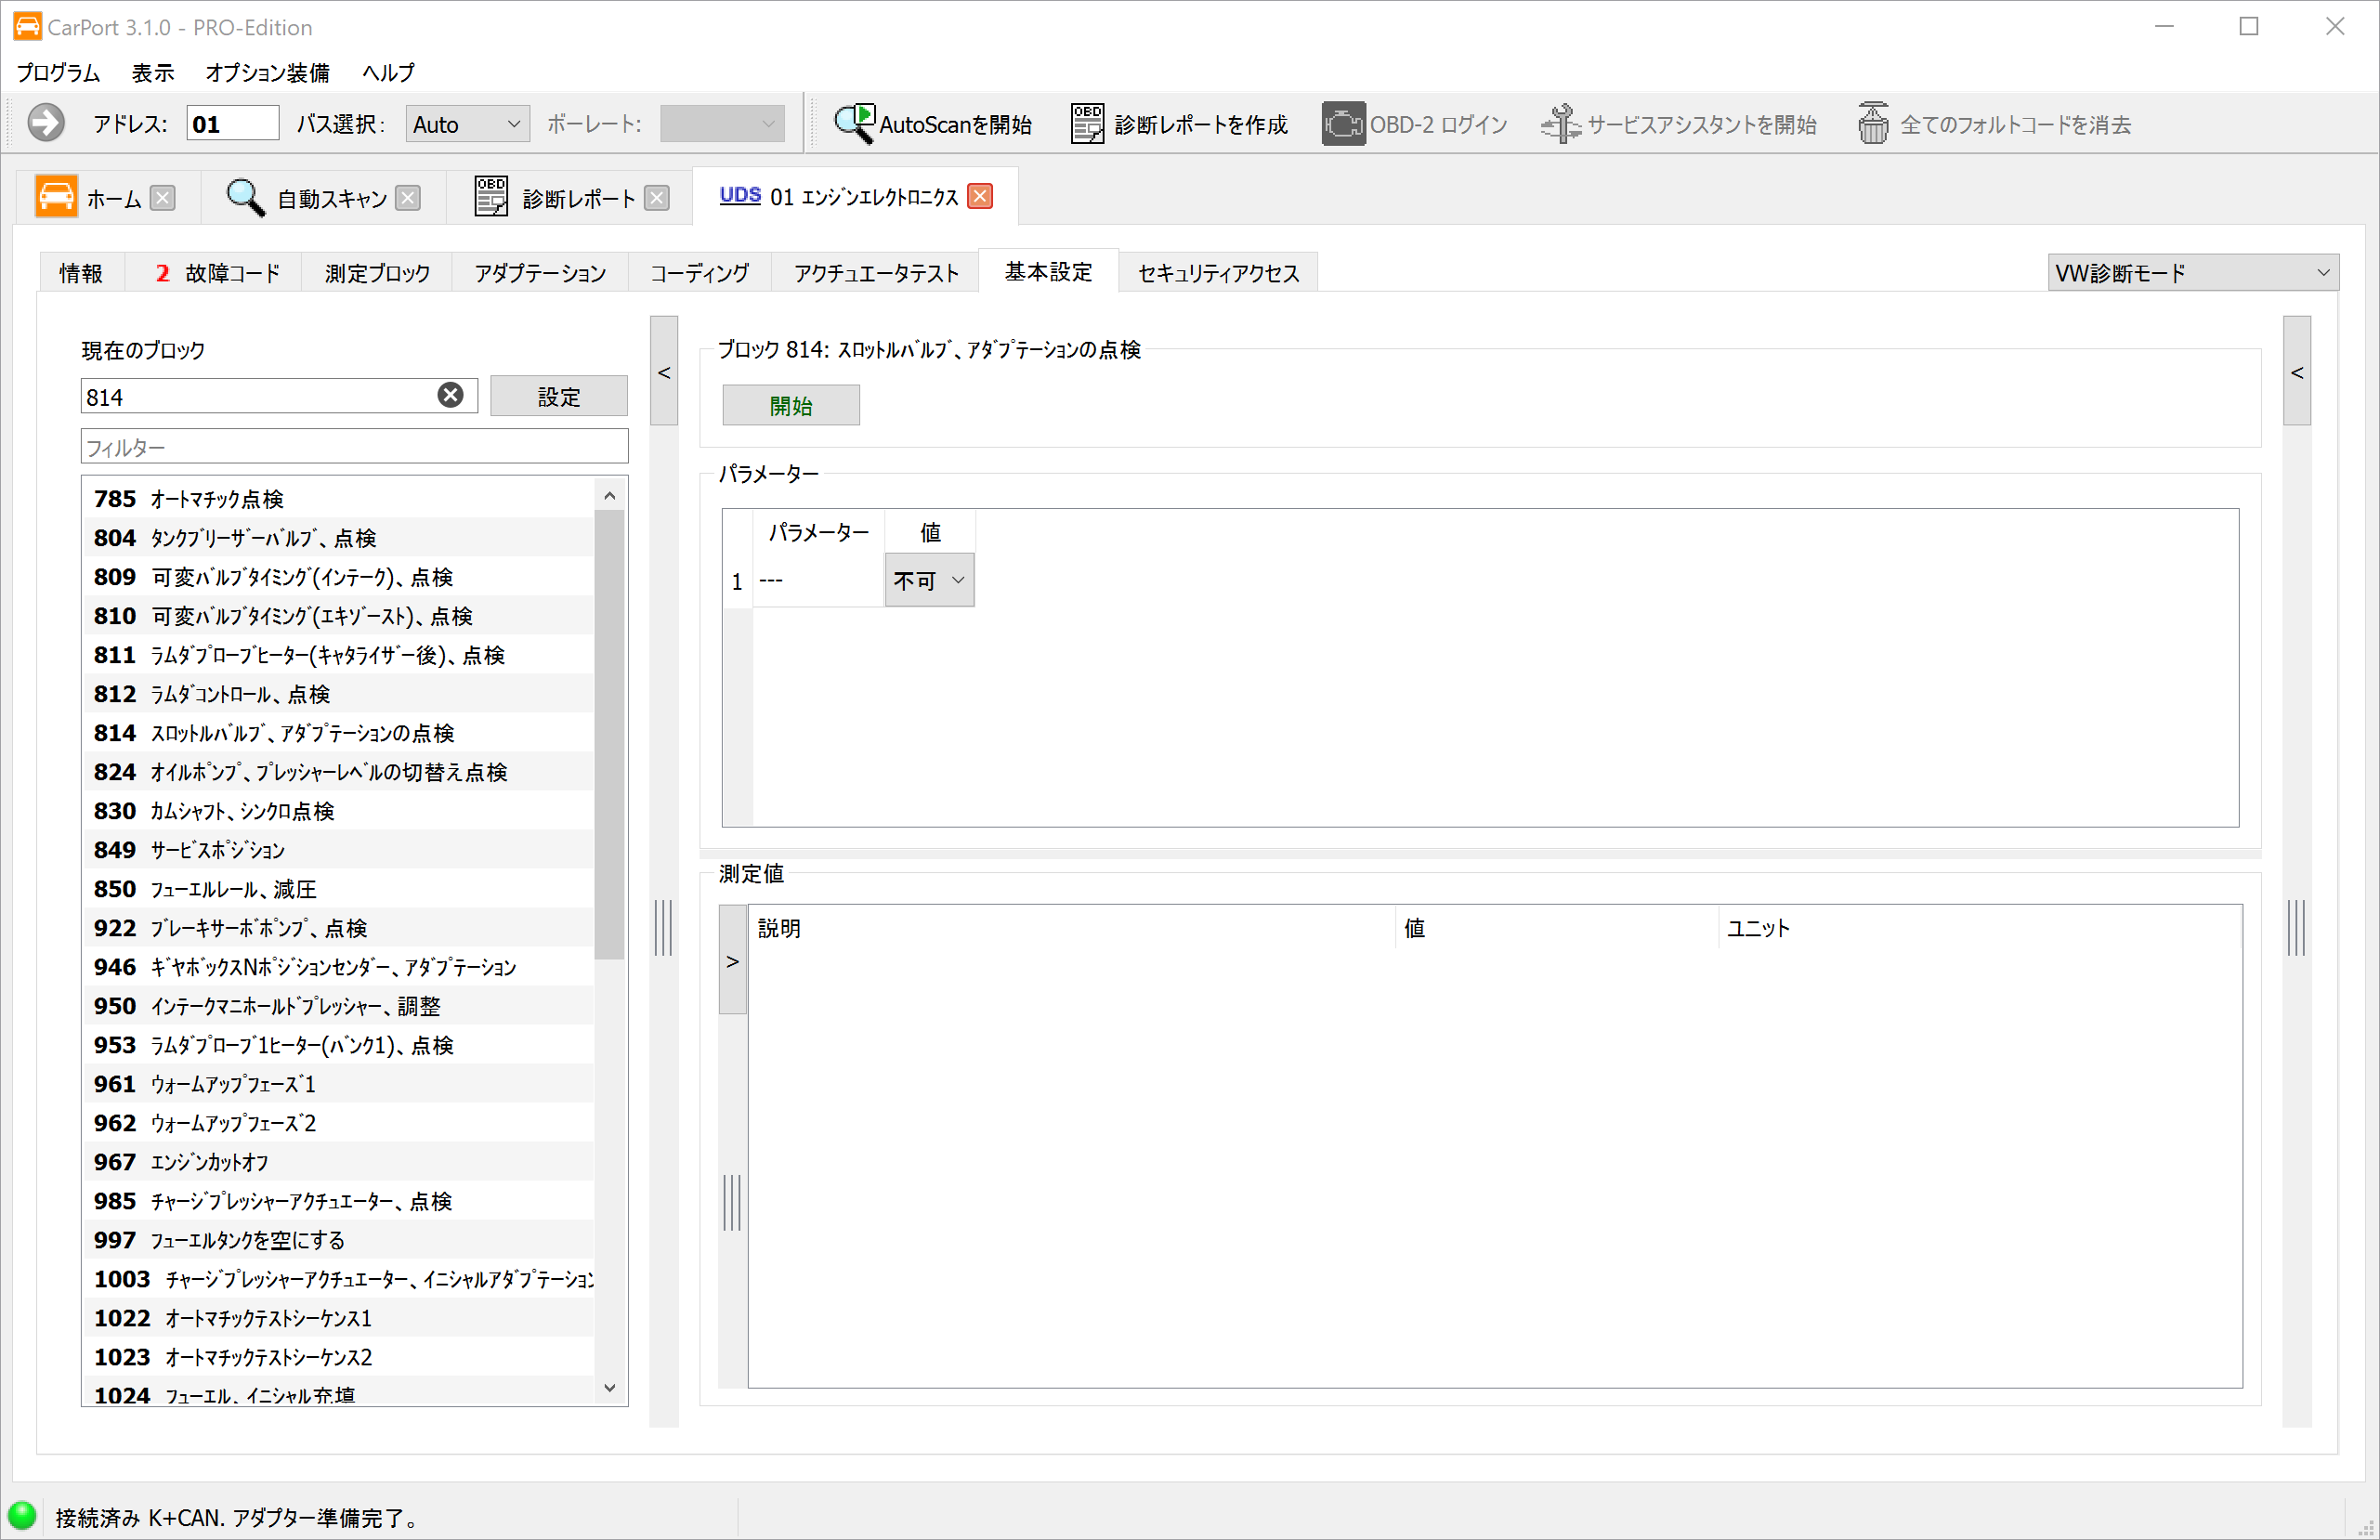Expand measurement panel with > arrow

[x=732, y=961]
